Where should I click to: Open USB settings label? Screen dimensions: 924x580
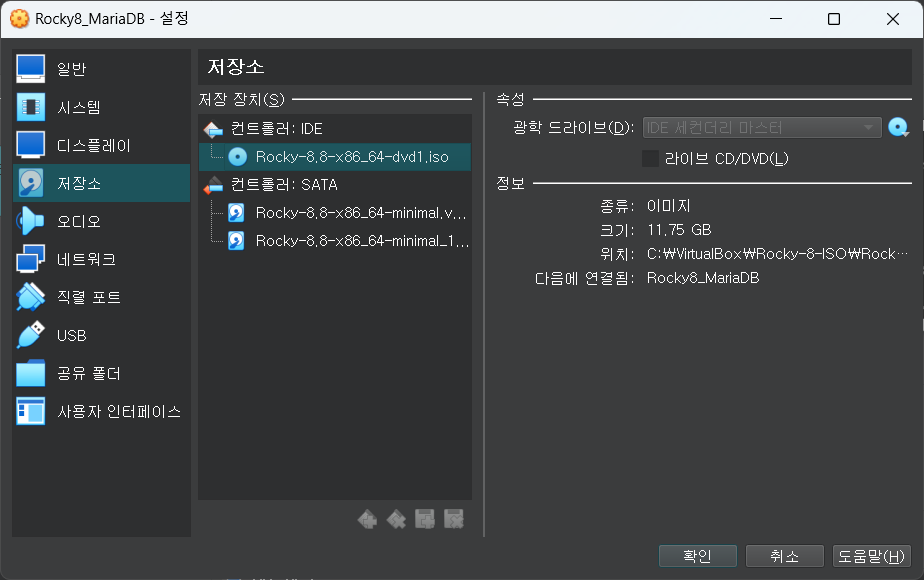tap(72, 335)
